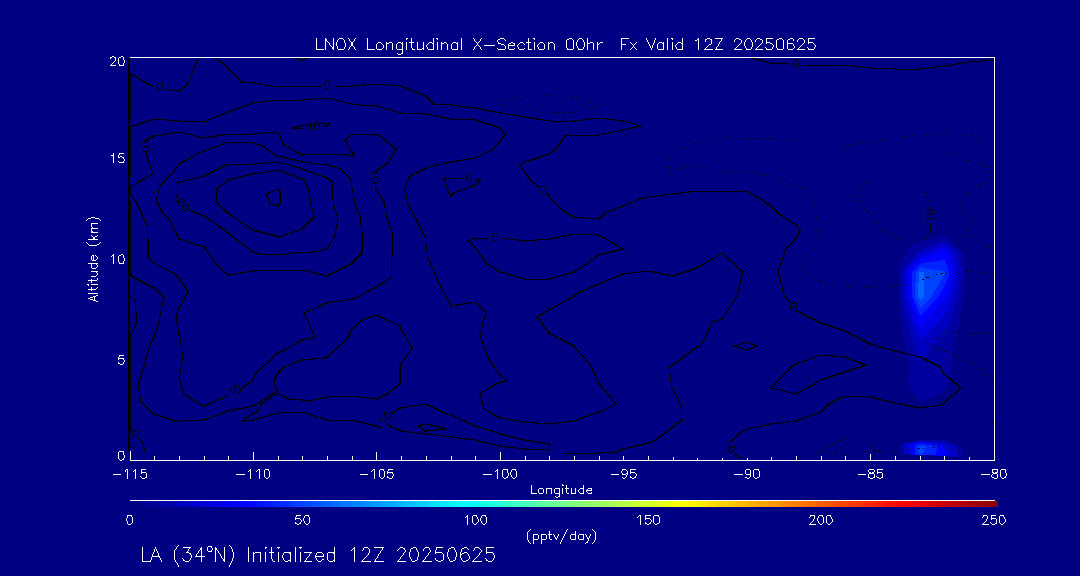This screenshot has height=576, width=1080.
Task: Click the -90 longitude tick label
Action: point(747,475)
